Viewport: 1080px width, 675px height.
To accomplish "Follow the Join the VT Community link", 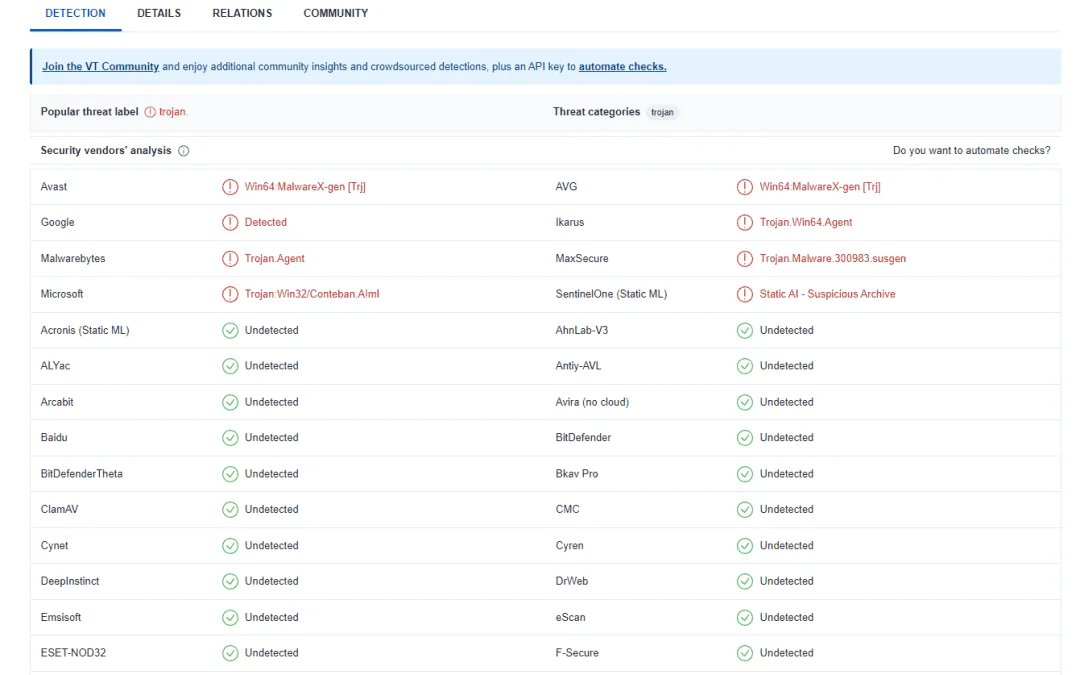I will [101, 67].
